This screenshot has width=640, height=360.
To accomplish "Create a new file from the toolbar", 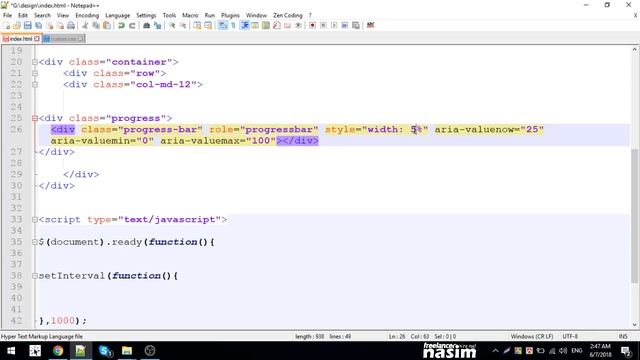I will [7, 25].
